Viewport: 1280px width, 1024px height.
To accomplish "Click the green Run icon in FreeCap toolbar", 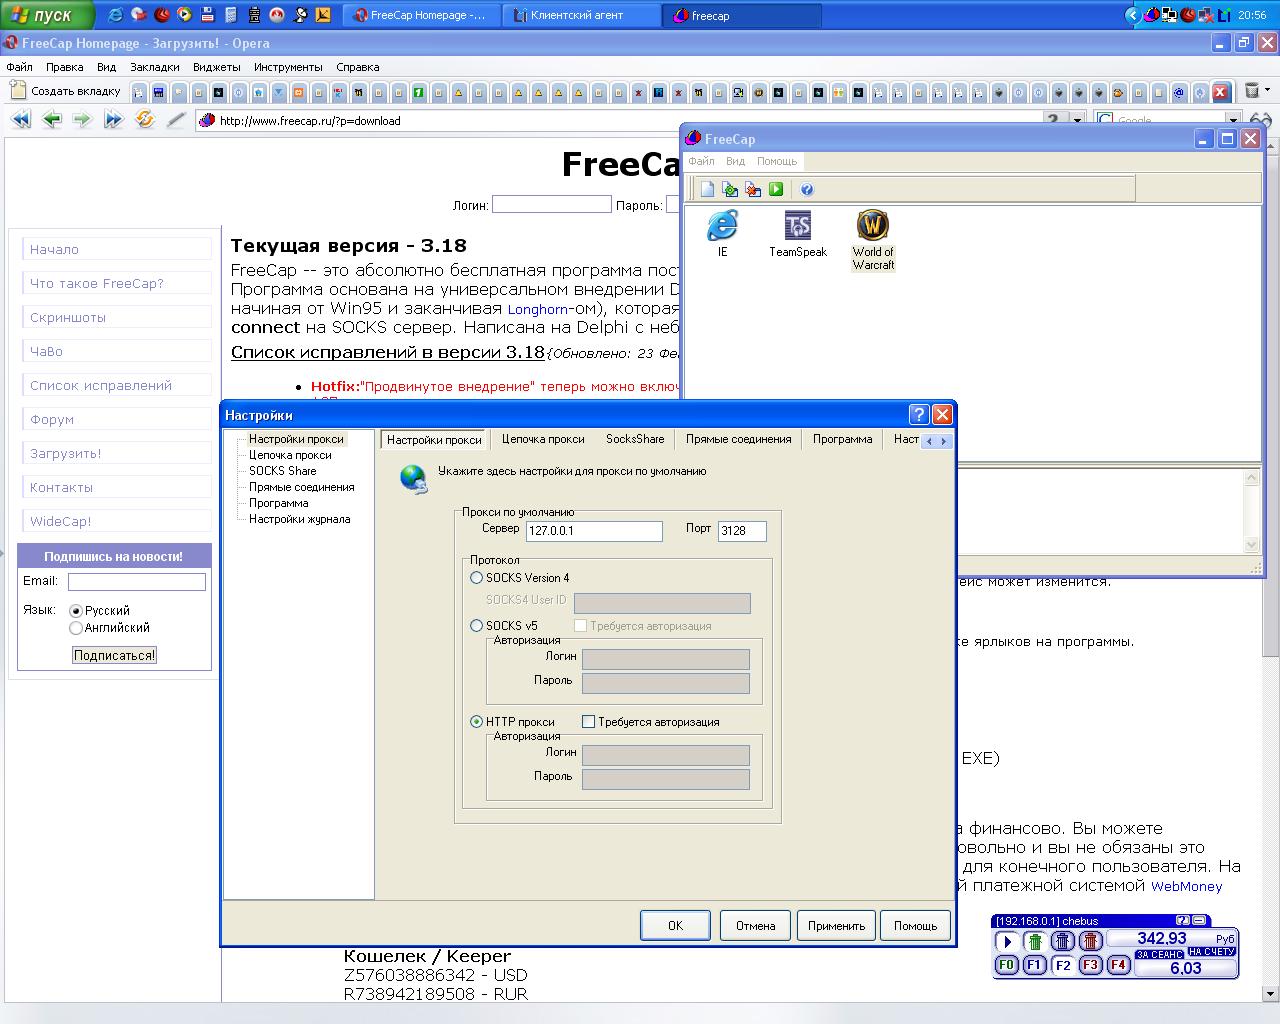I will (776, 189).
